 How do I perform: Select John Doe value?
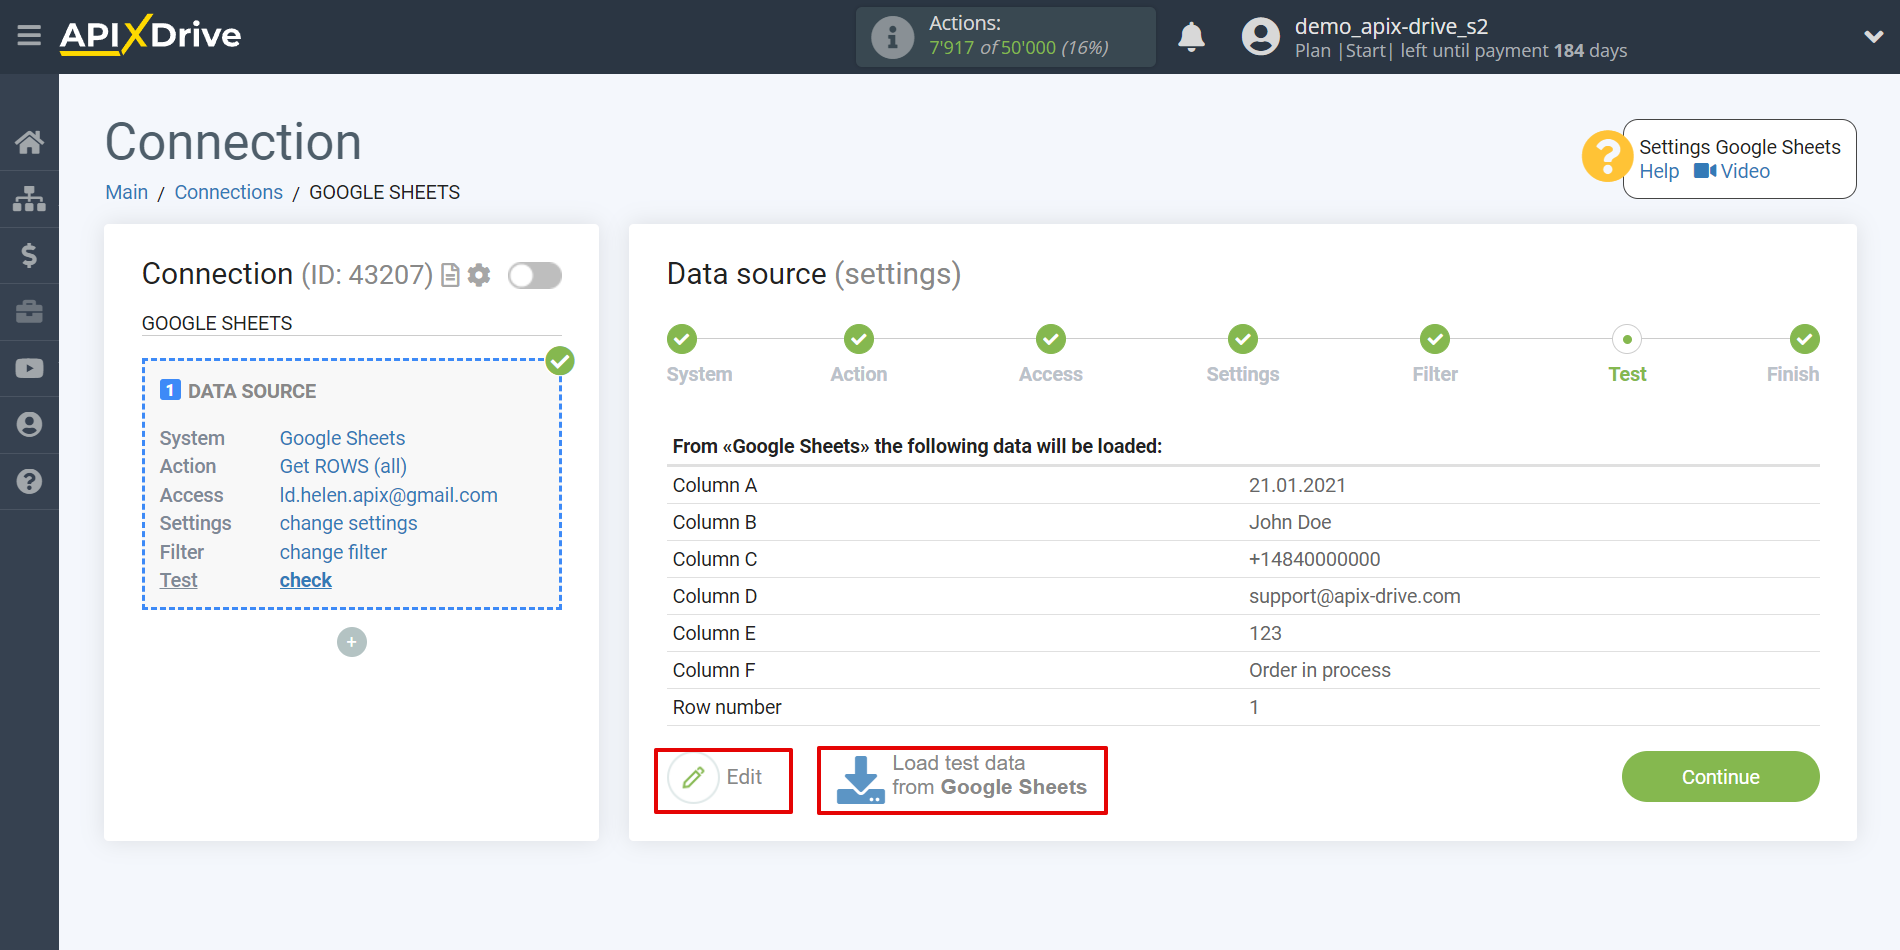point(1290,522)
